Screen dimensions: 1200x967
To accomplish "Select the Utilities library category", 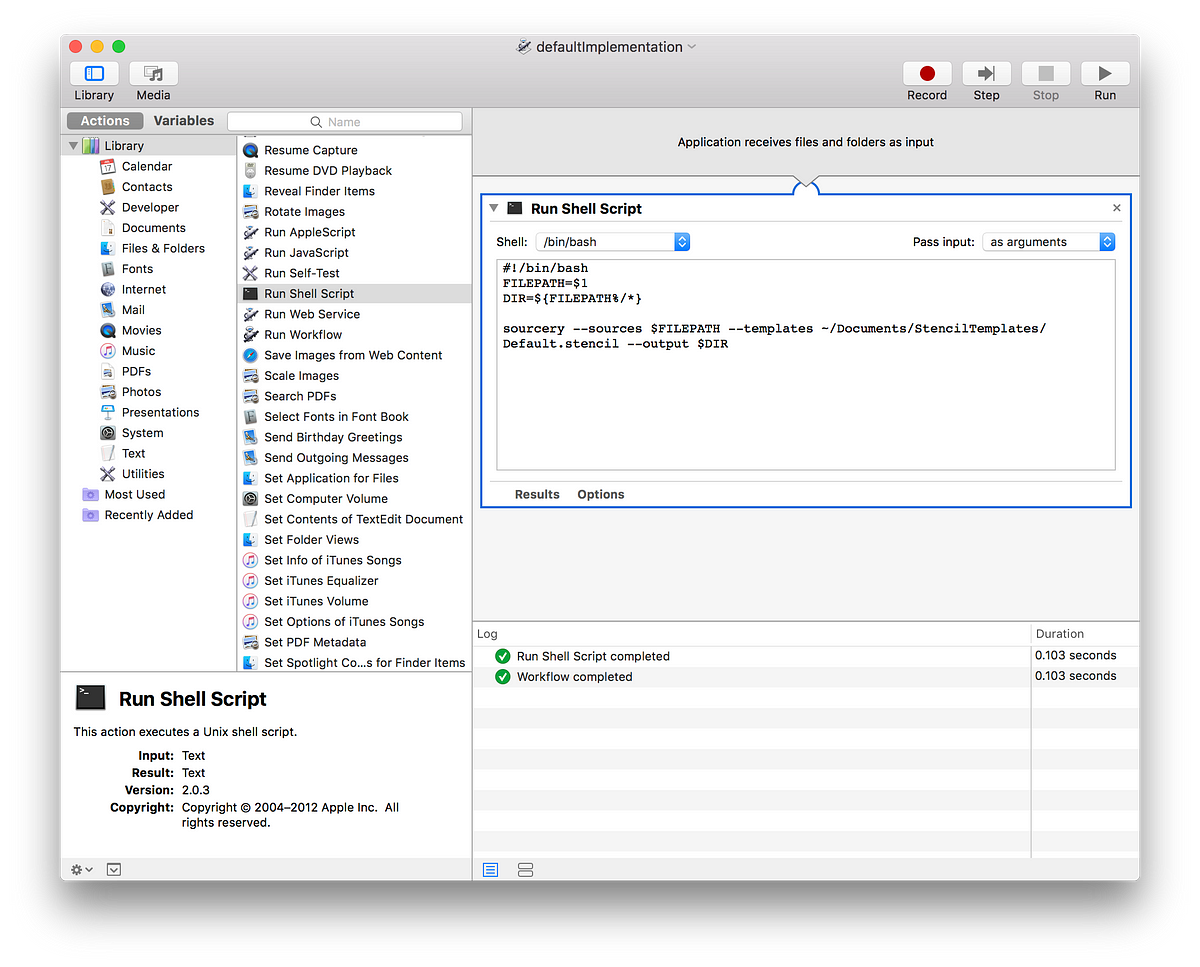I will (x=143, y=474).
